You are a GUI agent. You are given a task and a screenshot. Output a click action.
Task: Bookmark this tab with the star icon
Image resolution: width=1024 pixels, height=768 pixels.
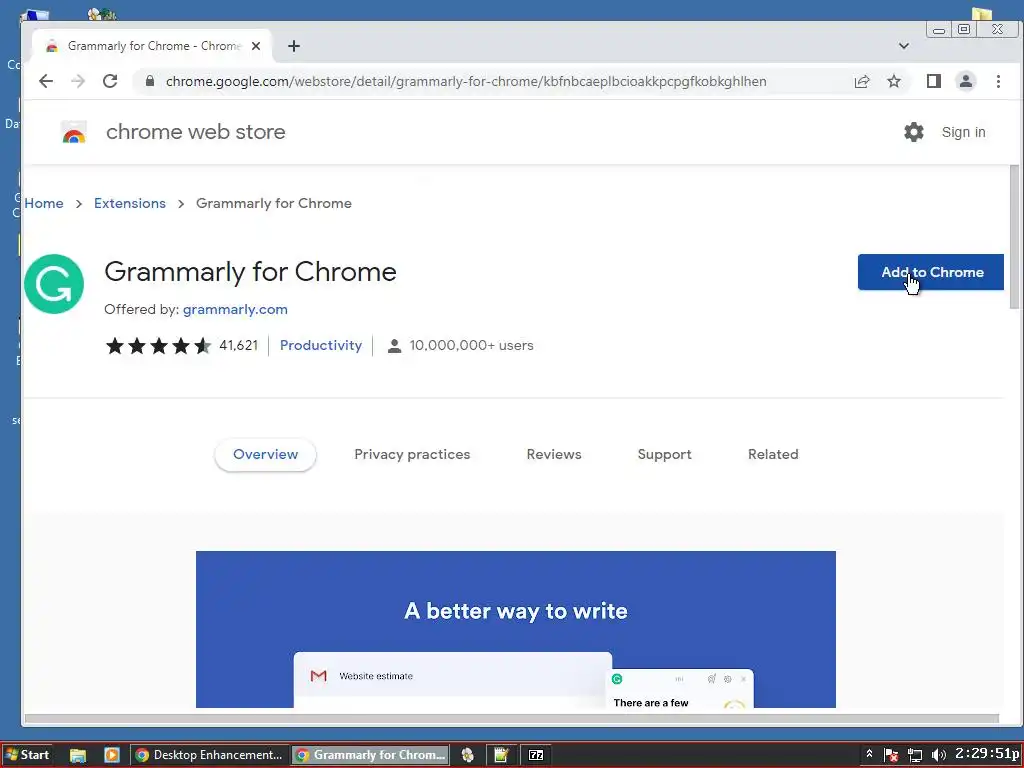coord(894,82)
